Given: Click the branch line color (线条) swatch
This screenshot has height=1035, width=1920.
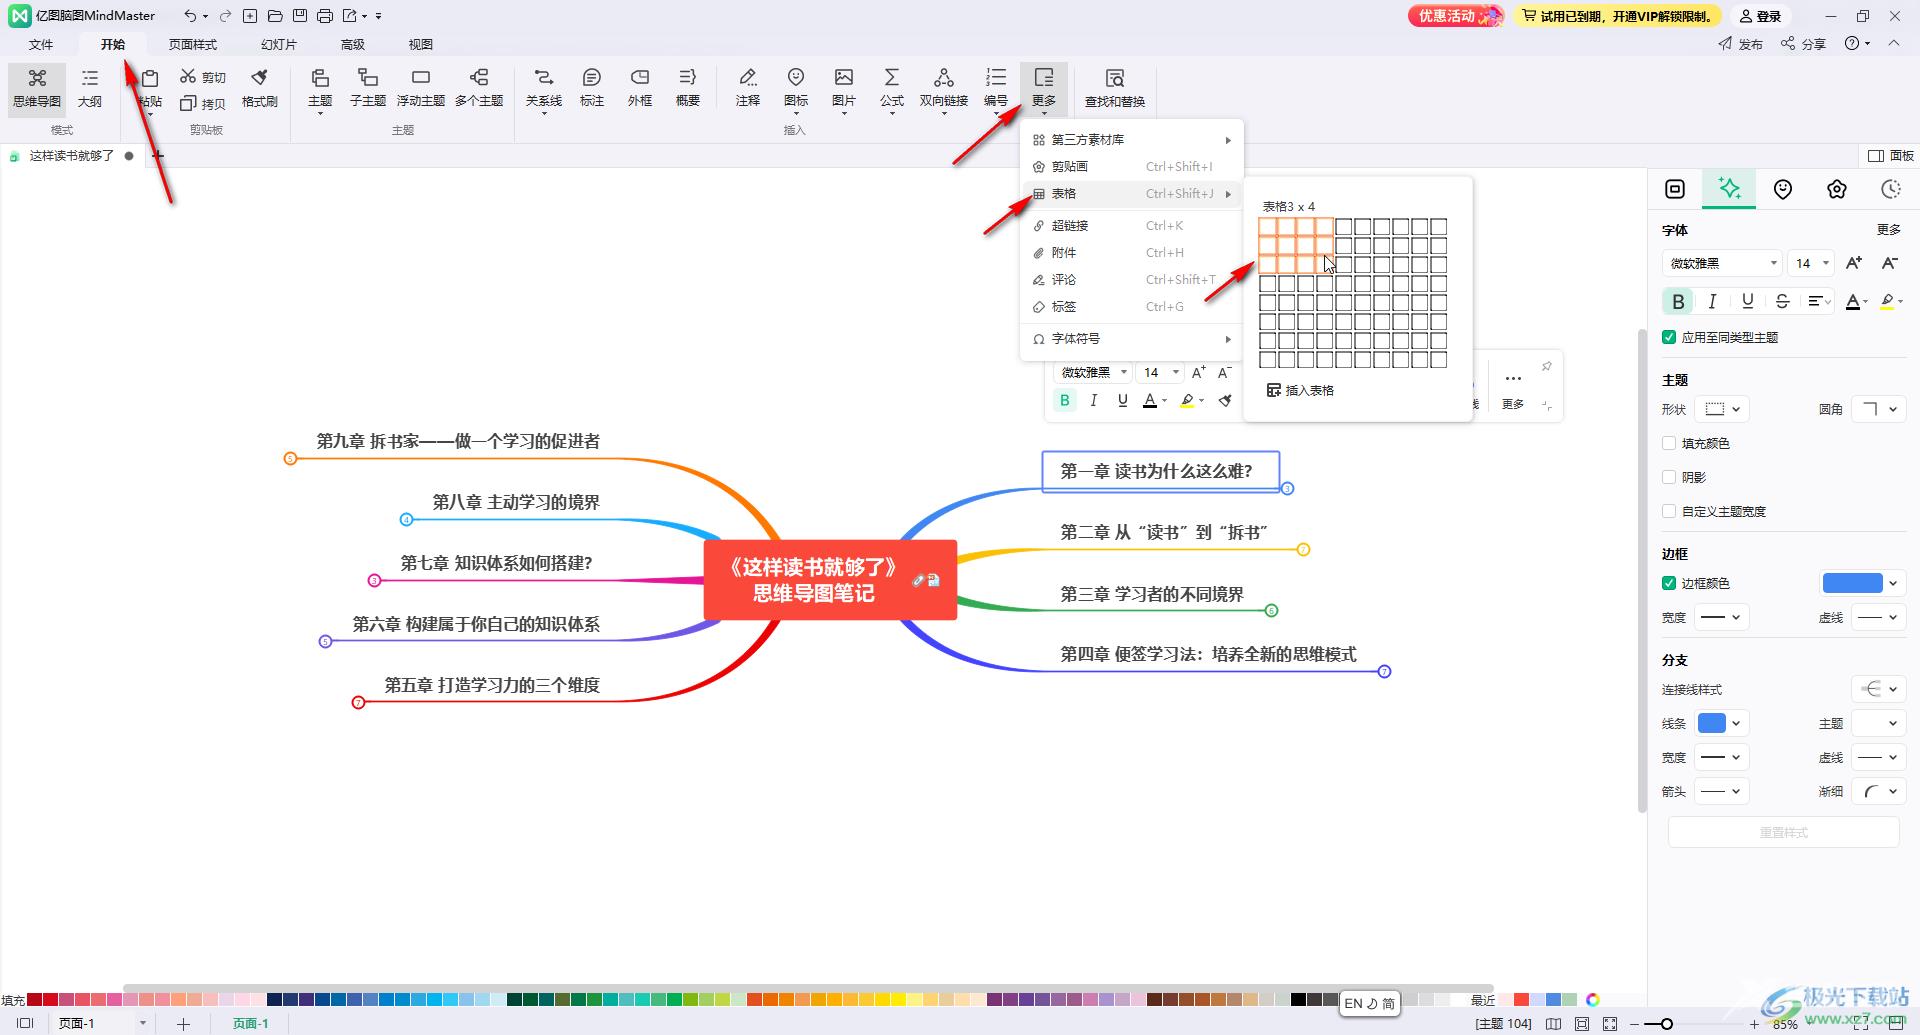Looking at the screenshot, I should (x=1712, y=723).
